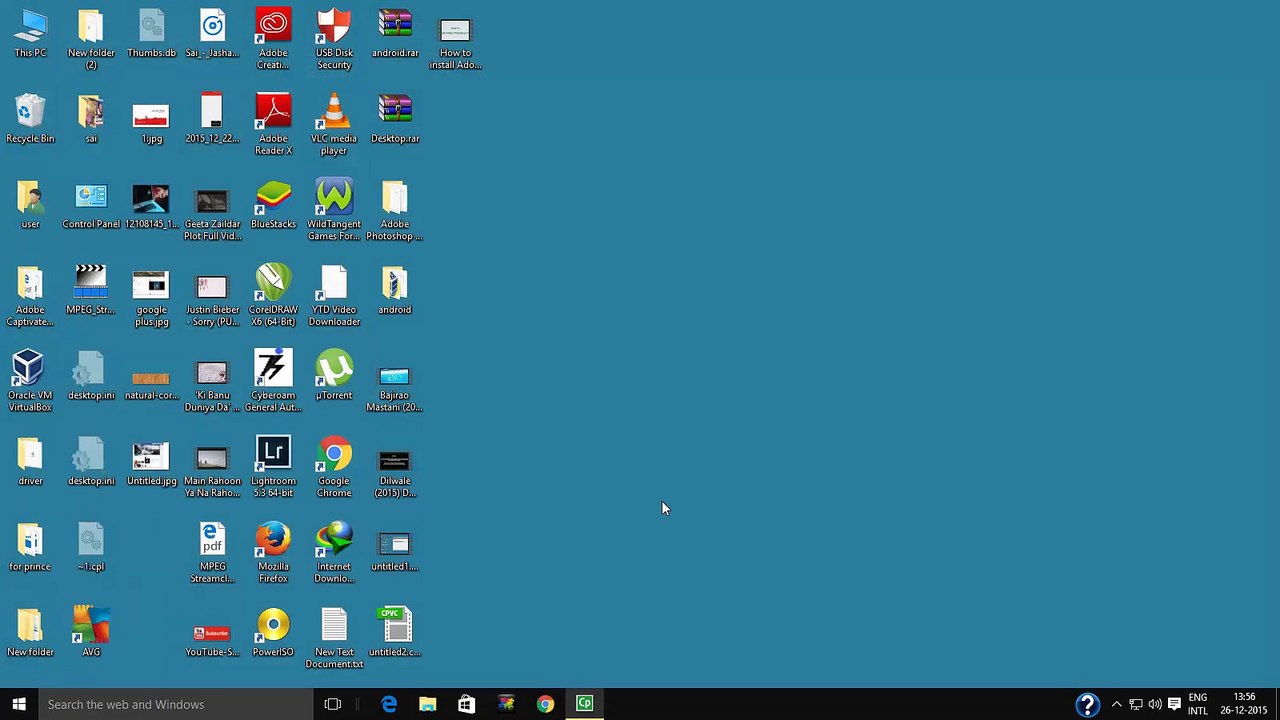Select the VLC media player shortcut
Viewport: 1280px width, 720px height.
tap(334, 125)
